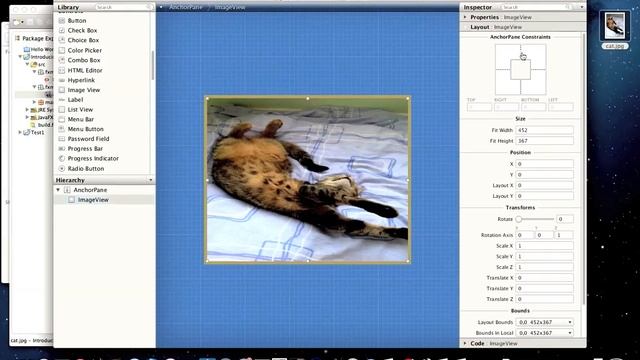This screenshot has height=360, width=640.
Task: Select the Combo Box control icon
Action: coord(62,60)
